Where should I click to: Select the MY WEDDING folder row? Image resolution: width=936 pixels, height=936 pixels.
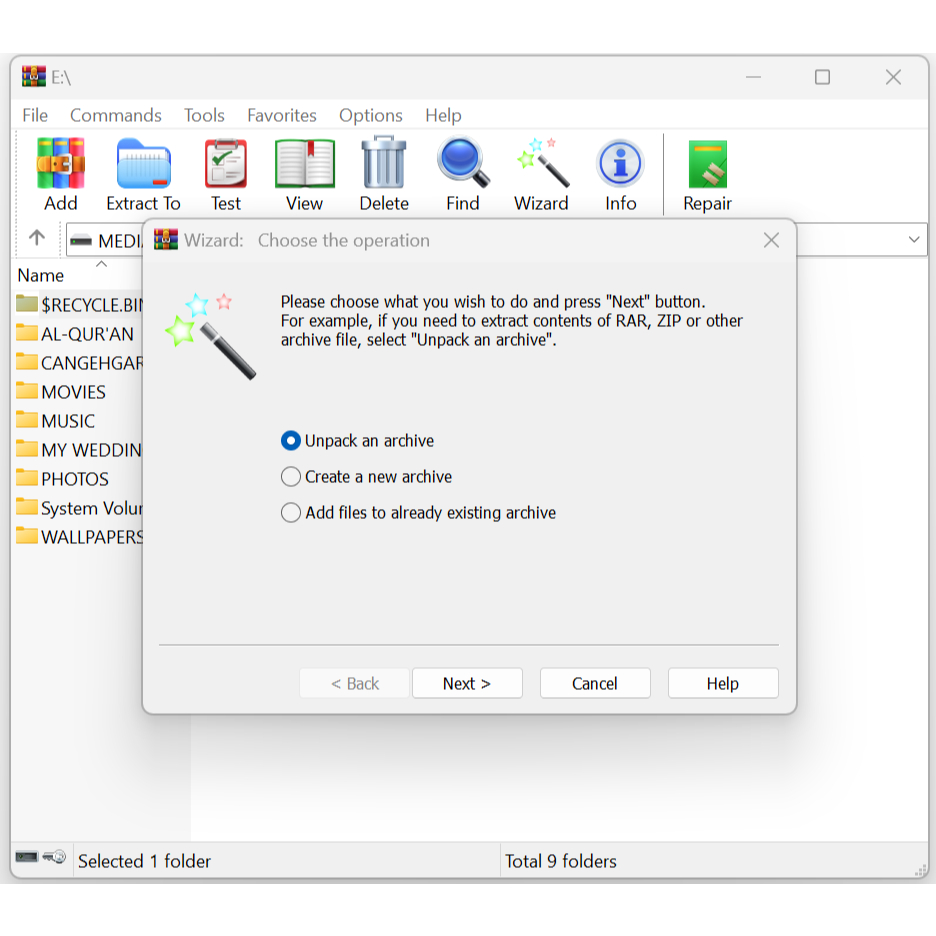tap(79, 449)
